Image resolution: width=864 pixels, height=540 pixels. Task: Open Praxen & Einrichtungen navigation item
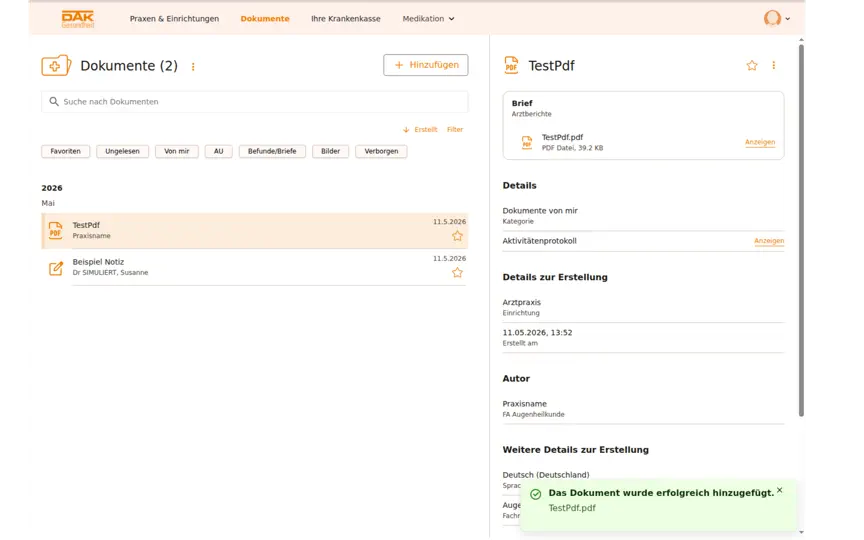(x=174, y=19)
